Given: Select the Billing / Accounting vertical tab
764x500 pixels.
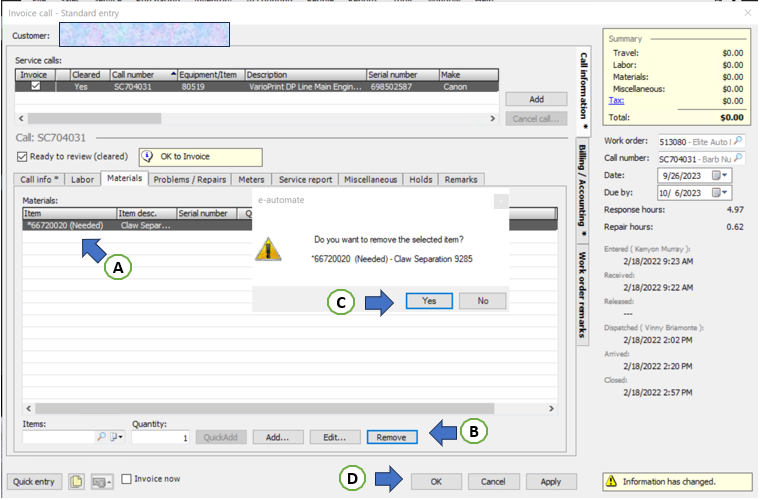Looking at the screenshot, I should pyautogui.click(x=582, y=191).
